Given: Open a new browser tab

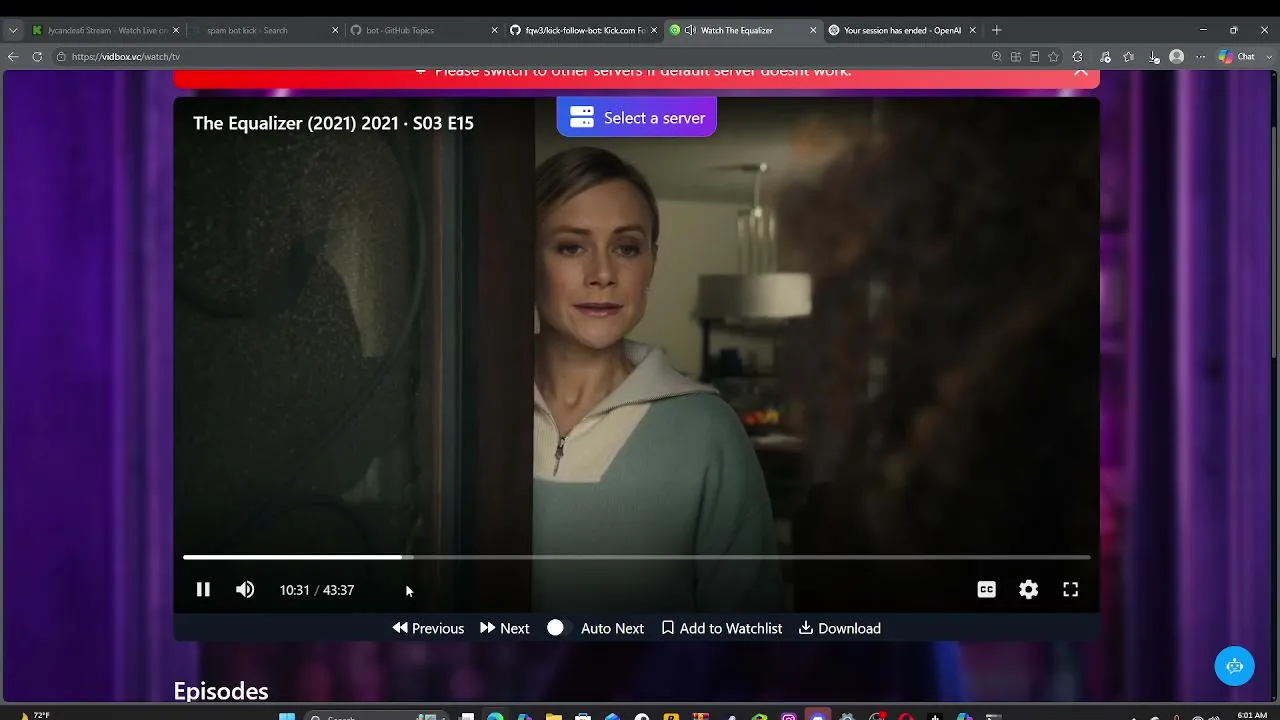Looking at the screenshot, I should click(x=996, y=30).
